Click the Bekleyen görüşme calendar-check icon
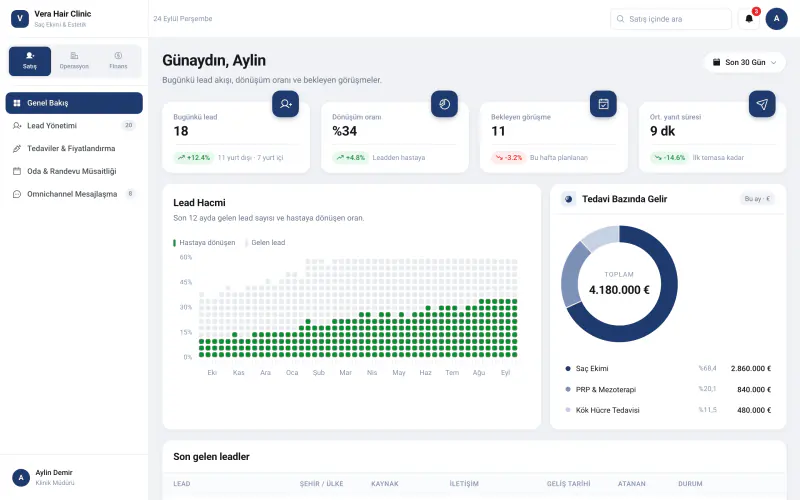The width and height of the screenshot is (800, 500). (x=604, y=104)
